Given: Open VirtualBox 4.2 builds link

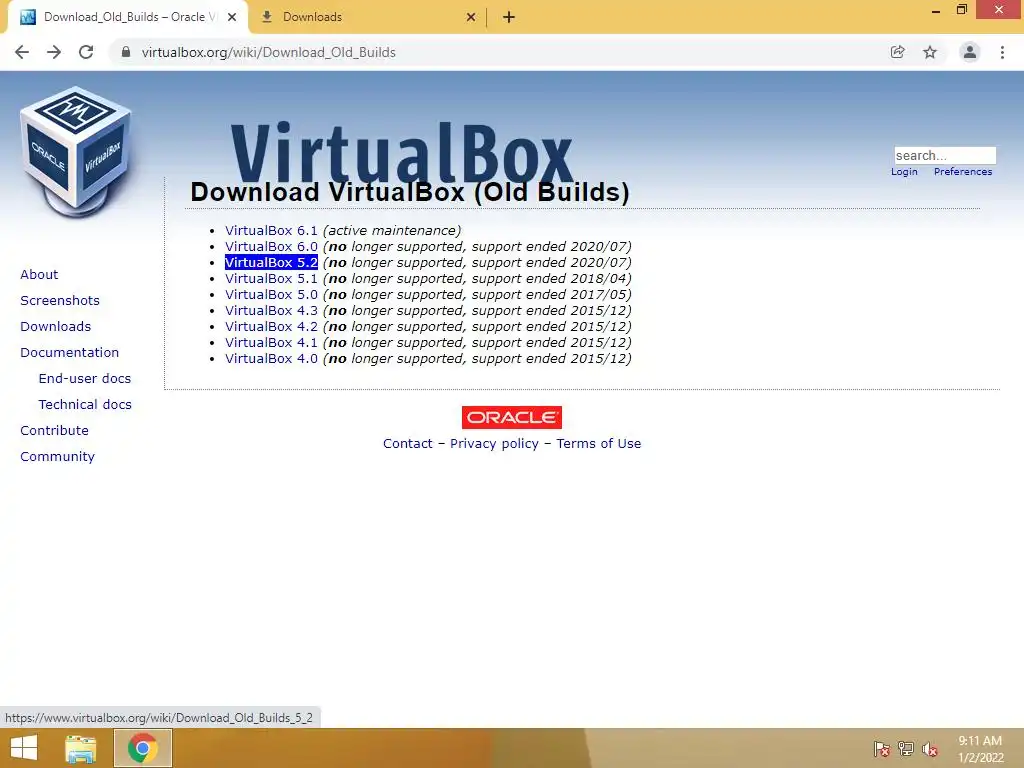Looking at the screenshot, I should click(x=271, y=327).
